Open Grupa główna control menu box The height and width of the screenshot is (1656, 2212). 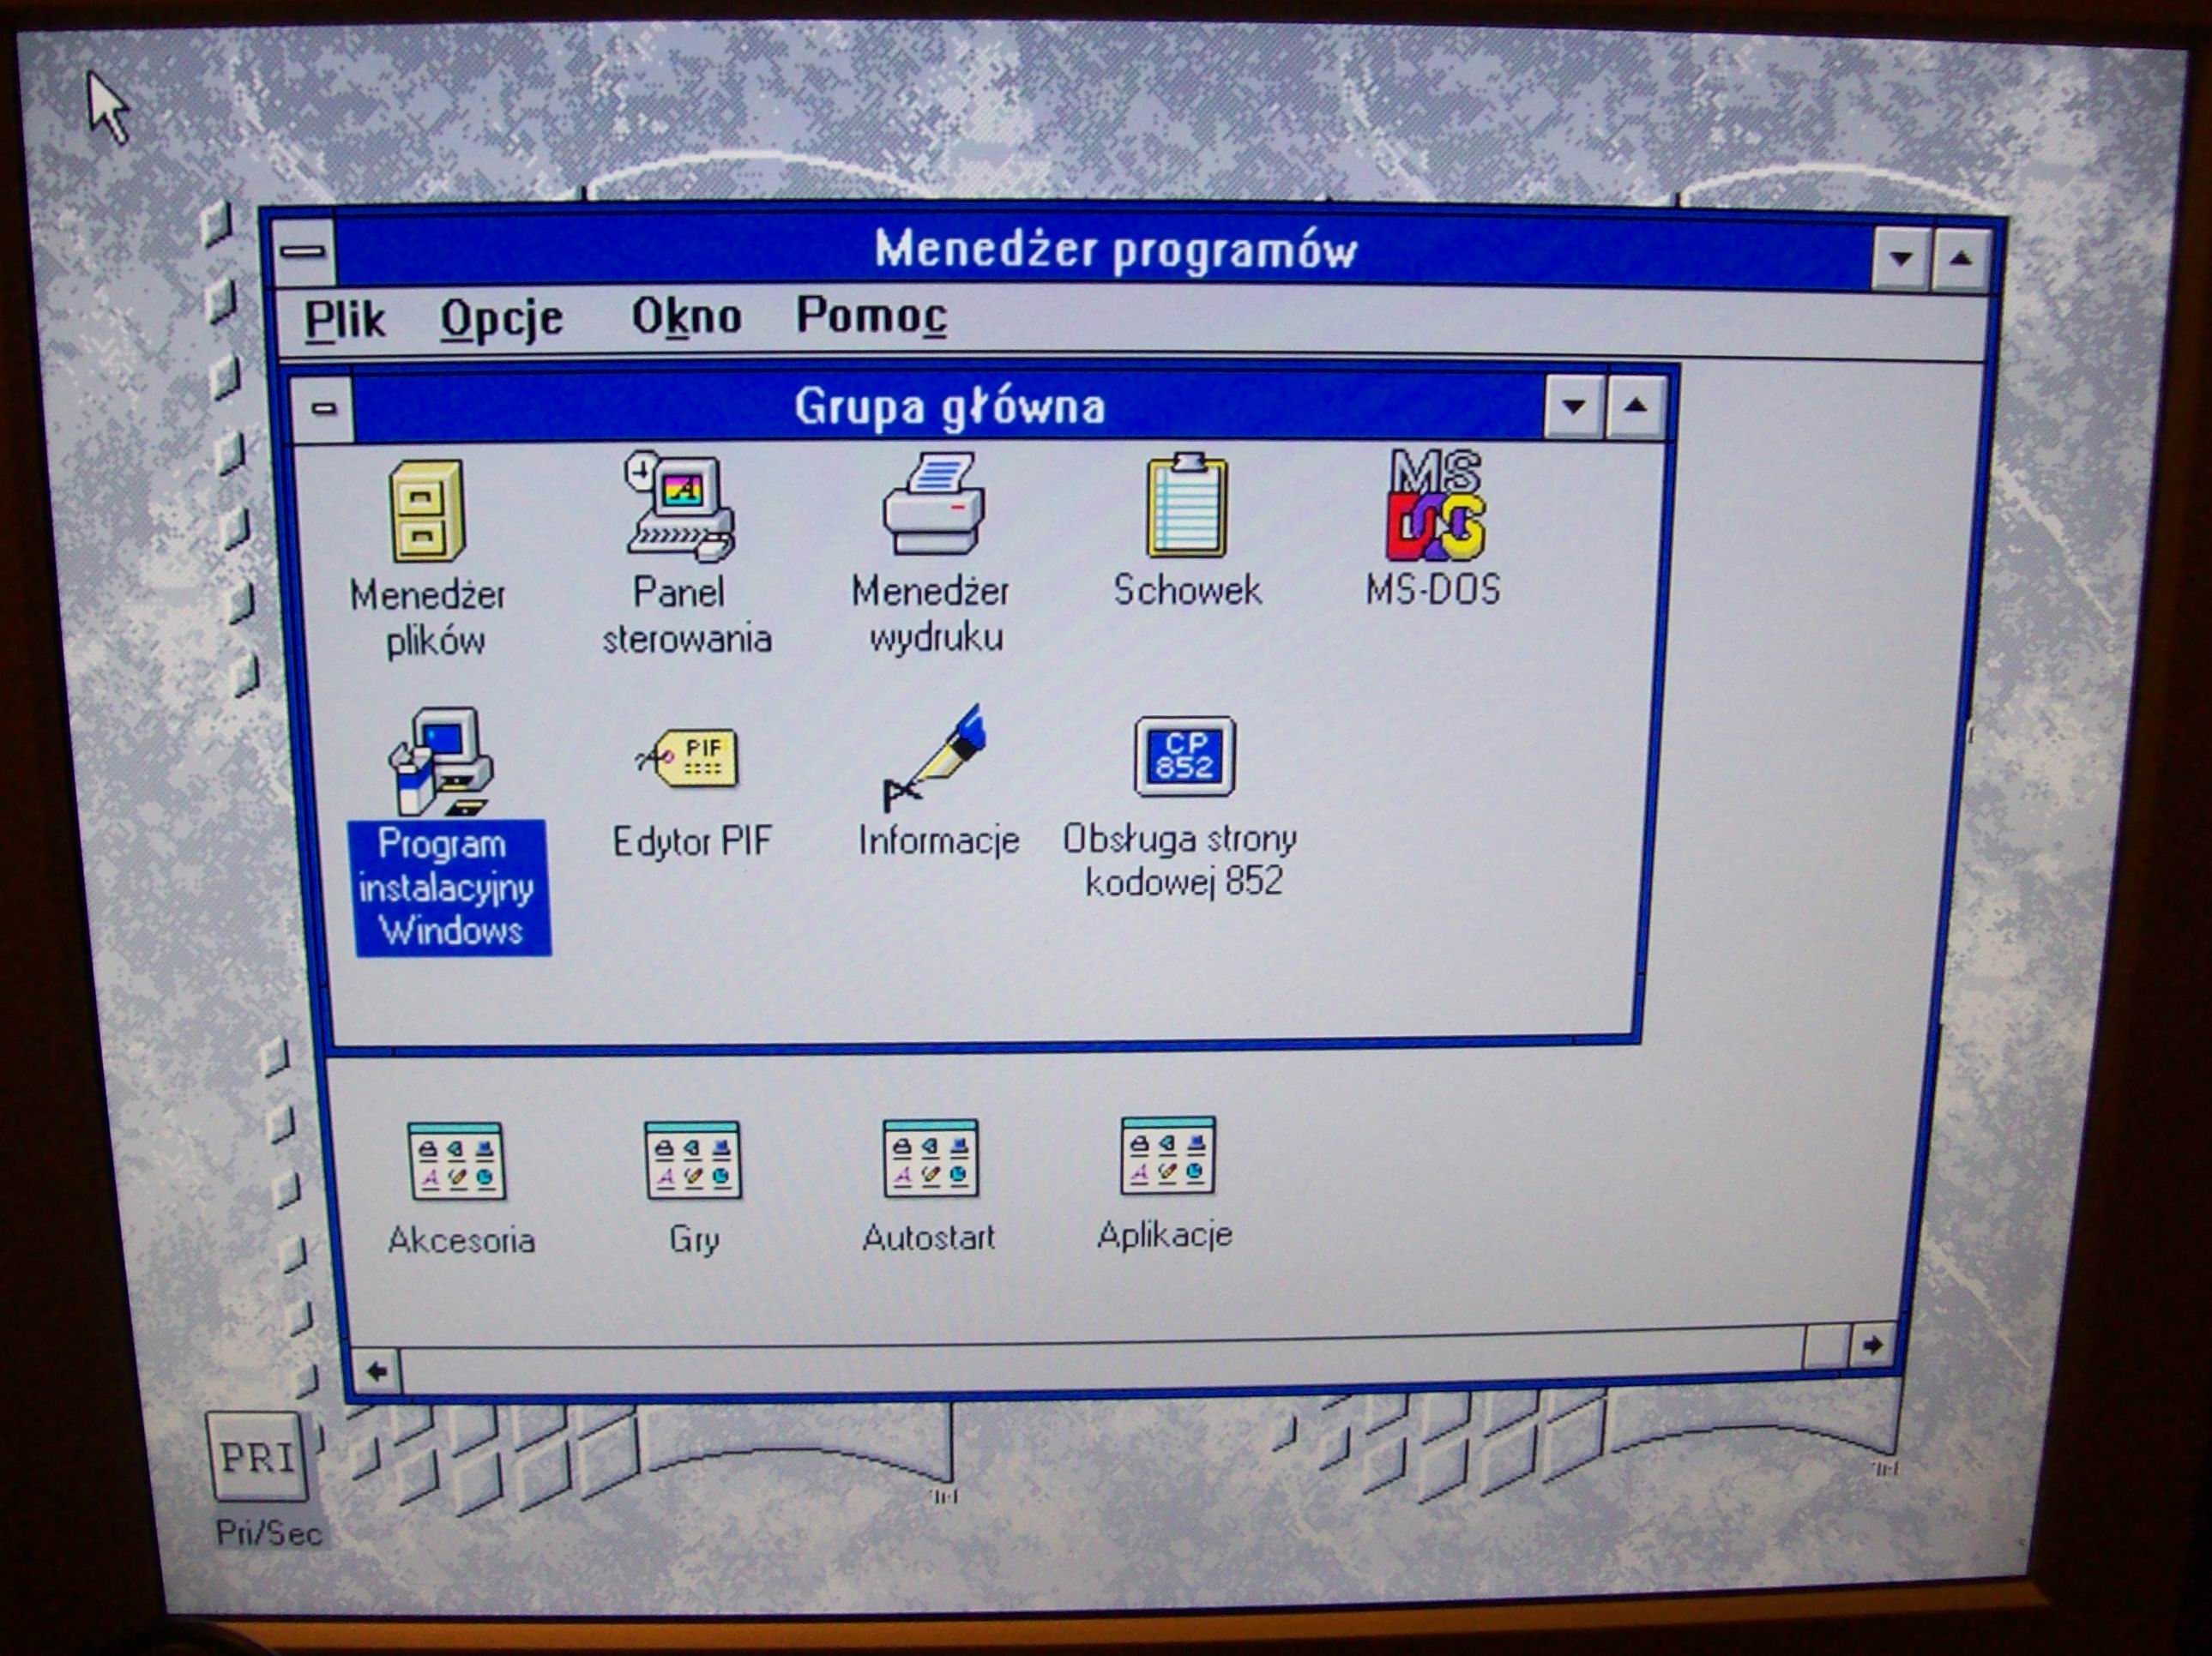(324, 408)
